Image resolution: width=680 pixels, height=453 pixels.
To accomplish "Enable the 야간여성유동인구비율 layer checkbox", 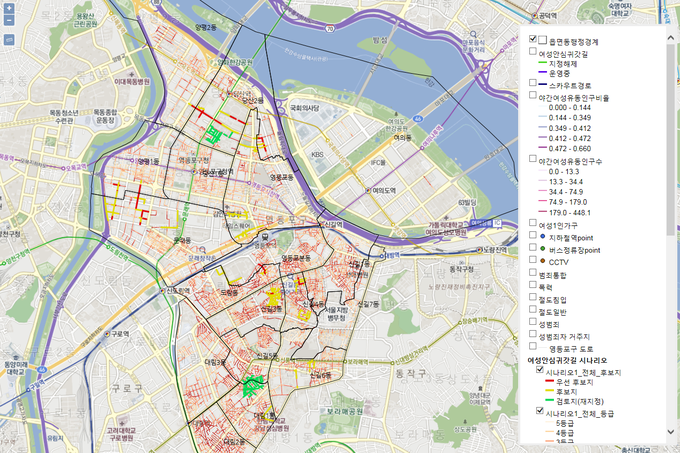I will click(x=533, y=95).
